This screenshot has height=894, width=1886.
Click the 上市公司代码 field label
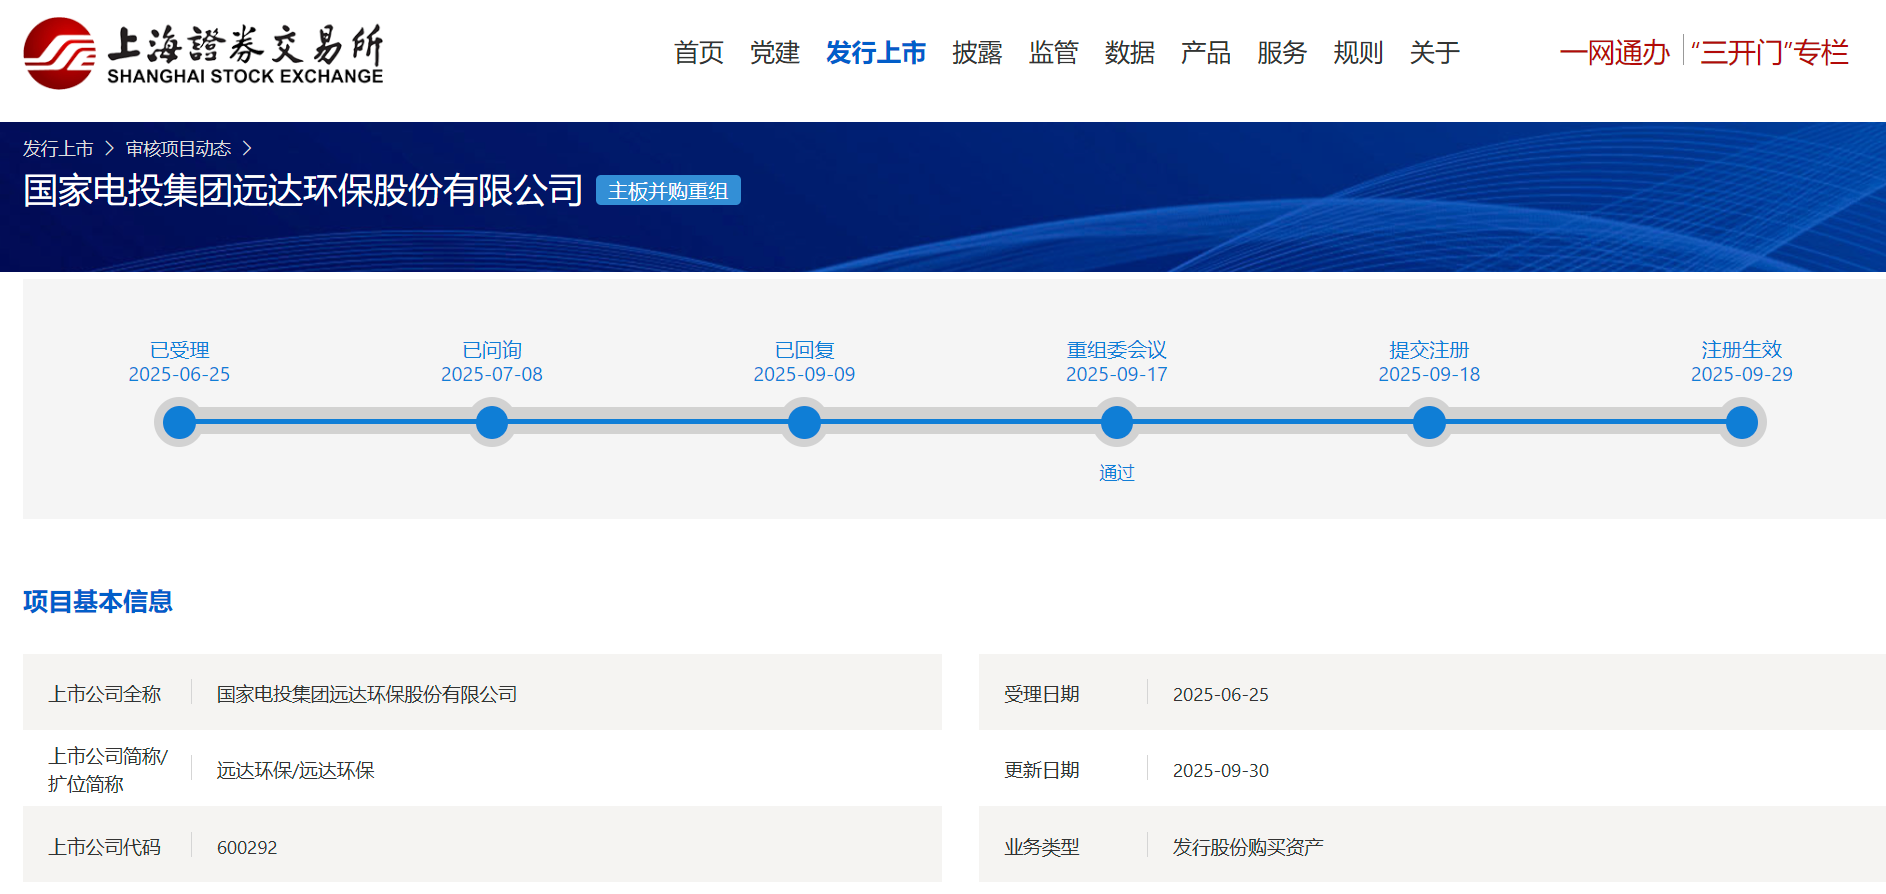click(105, 847)
